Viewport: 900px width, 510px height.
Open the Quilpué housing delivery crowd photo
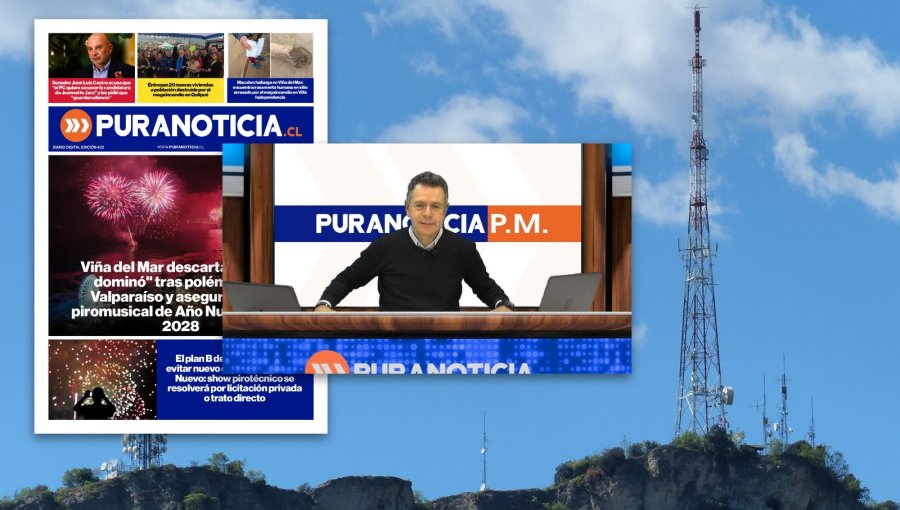pos(180,56)
